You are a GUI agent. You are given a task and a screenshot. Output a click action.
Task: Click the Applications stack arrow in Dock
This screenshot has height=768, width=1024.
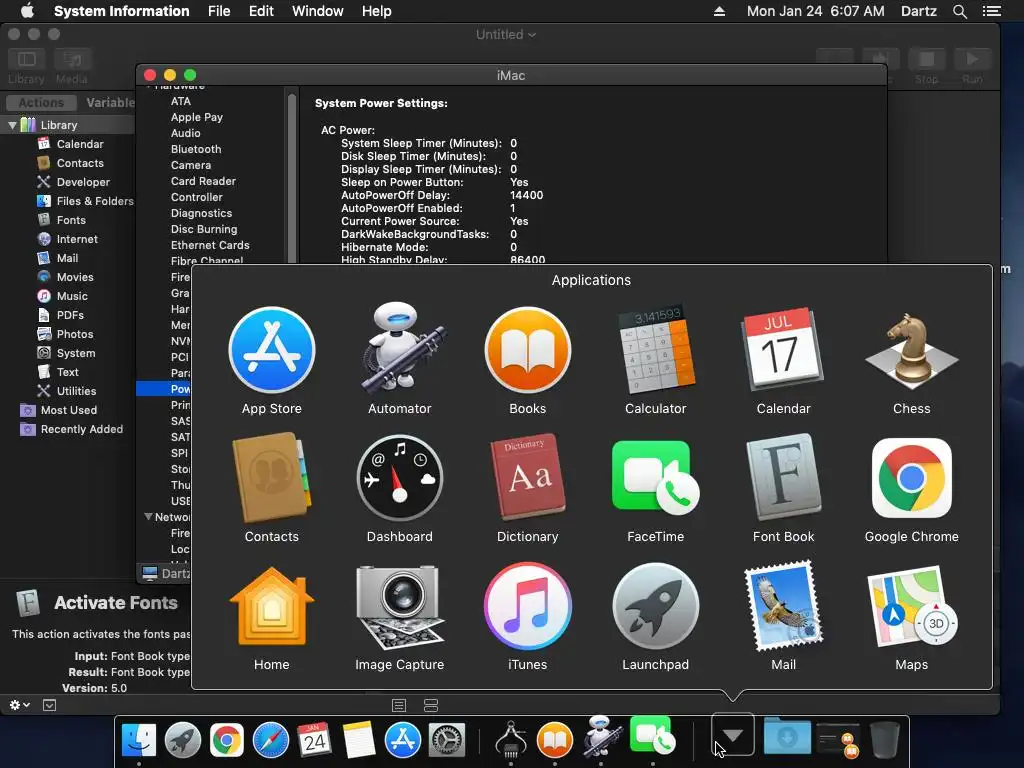[733, 735]
